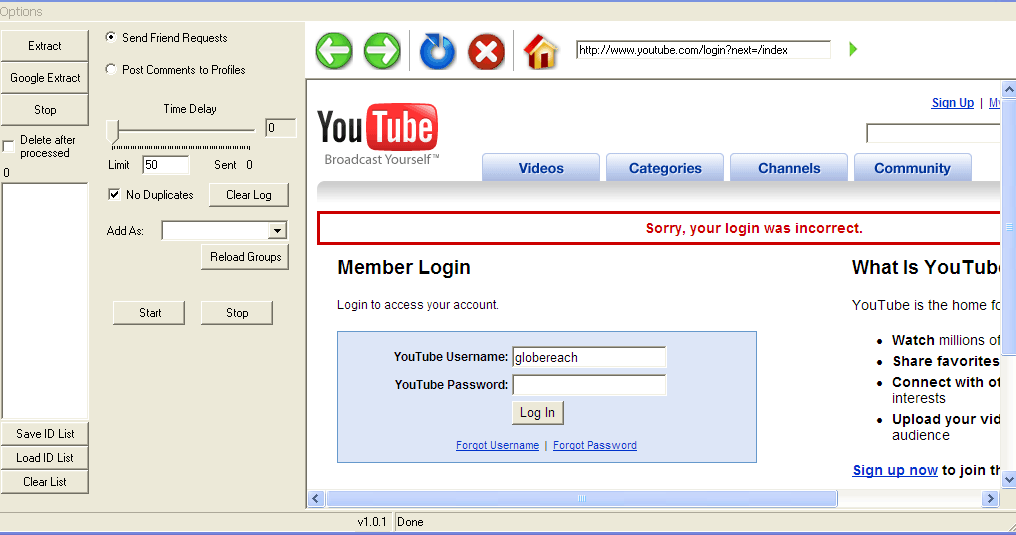Click the horizontal scrollbar thumb

[582, 498]
